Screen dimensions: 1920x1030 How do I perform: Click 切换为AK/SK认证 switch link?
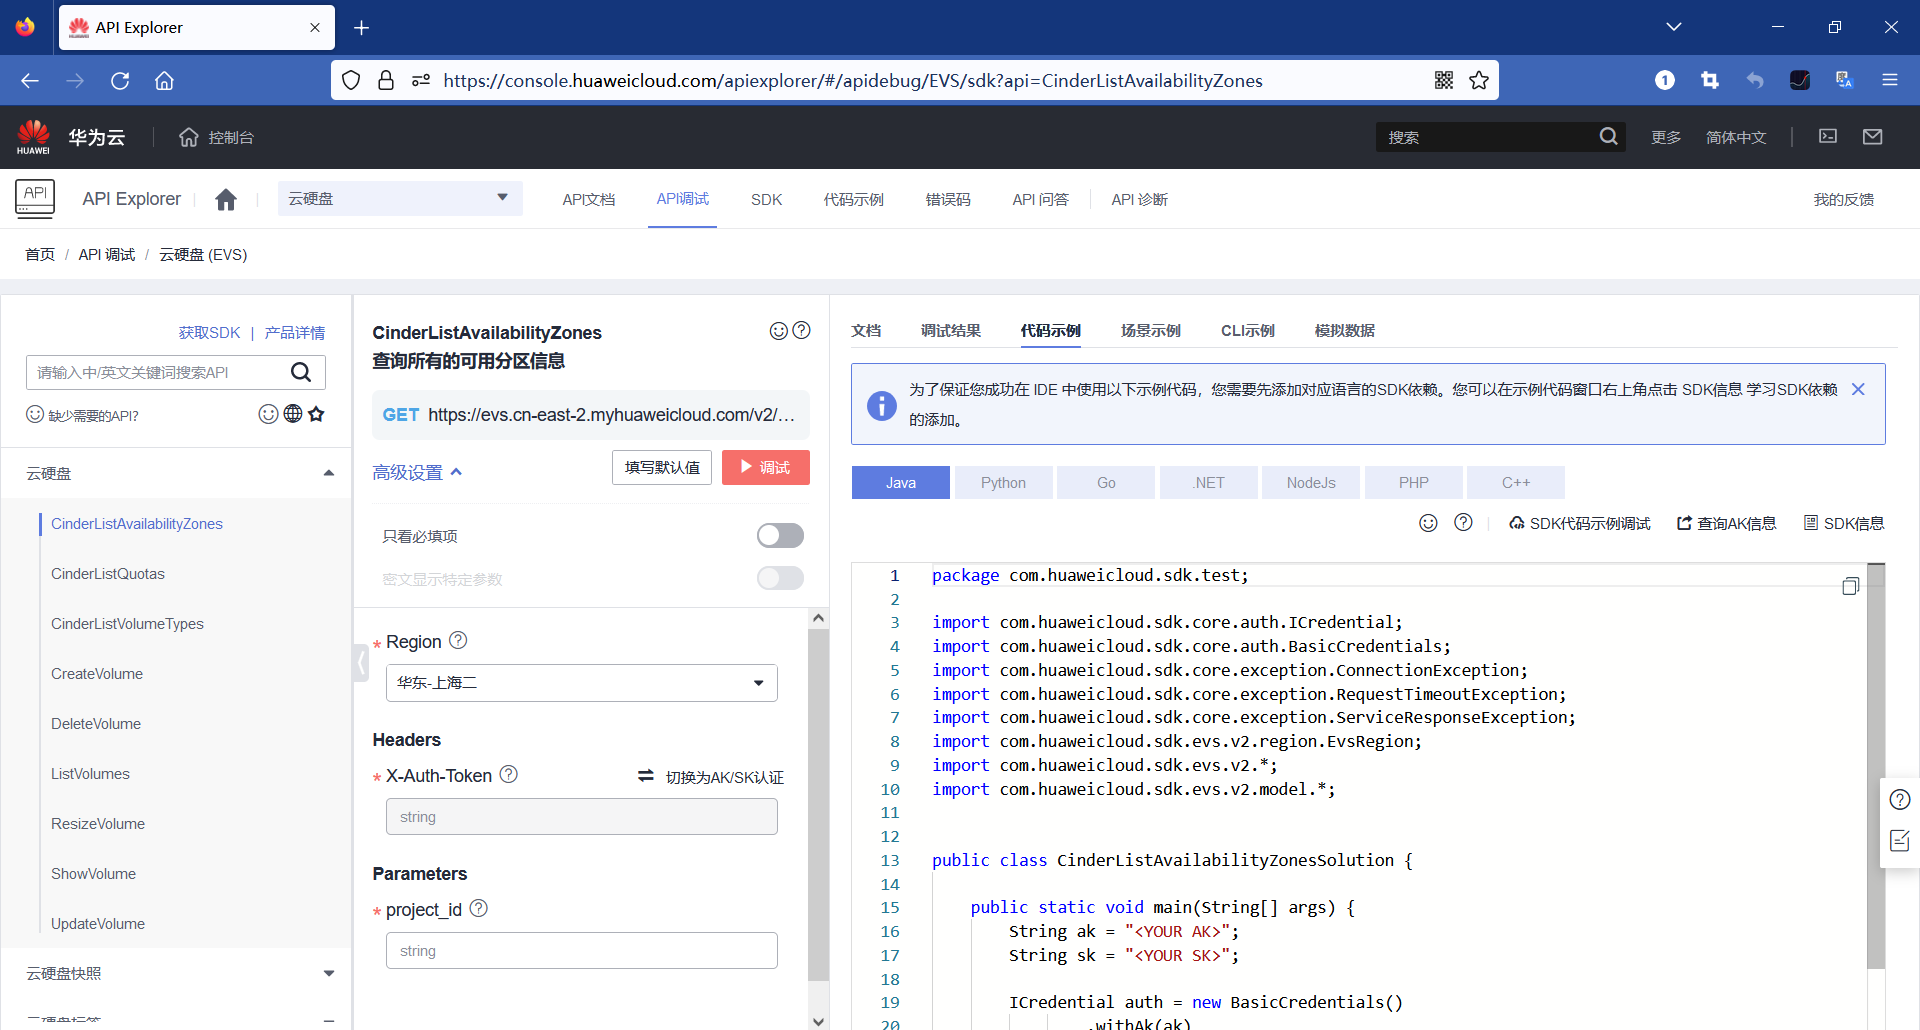pyautogui.click(x=711, y=777)
